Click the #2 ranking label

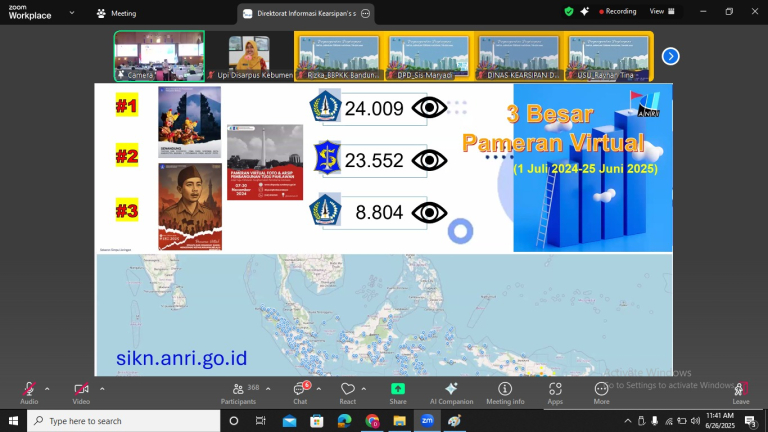(x=127, y=156)
